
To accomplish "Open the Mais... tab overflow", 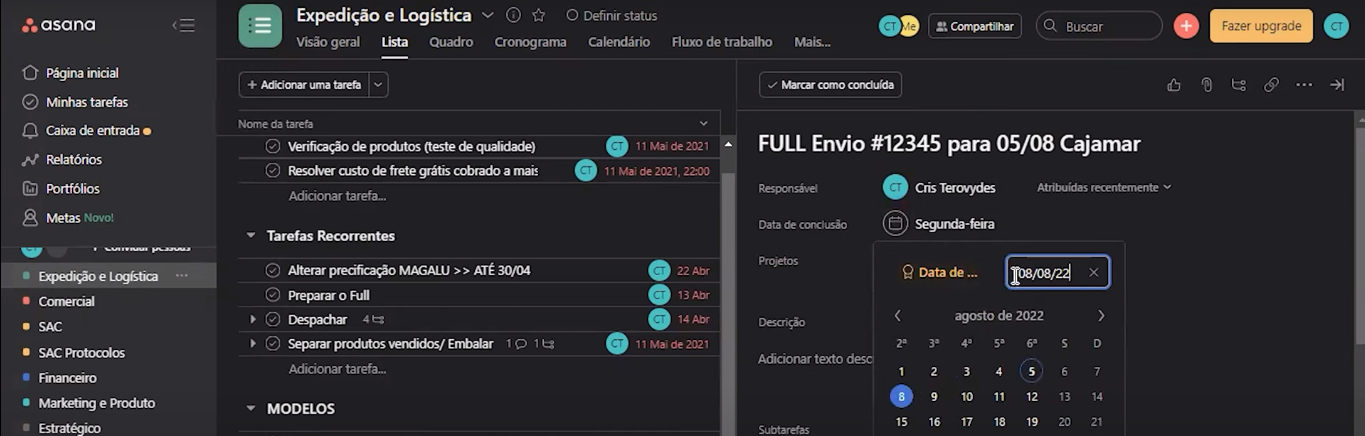I will click(812, 42).
